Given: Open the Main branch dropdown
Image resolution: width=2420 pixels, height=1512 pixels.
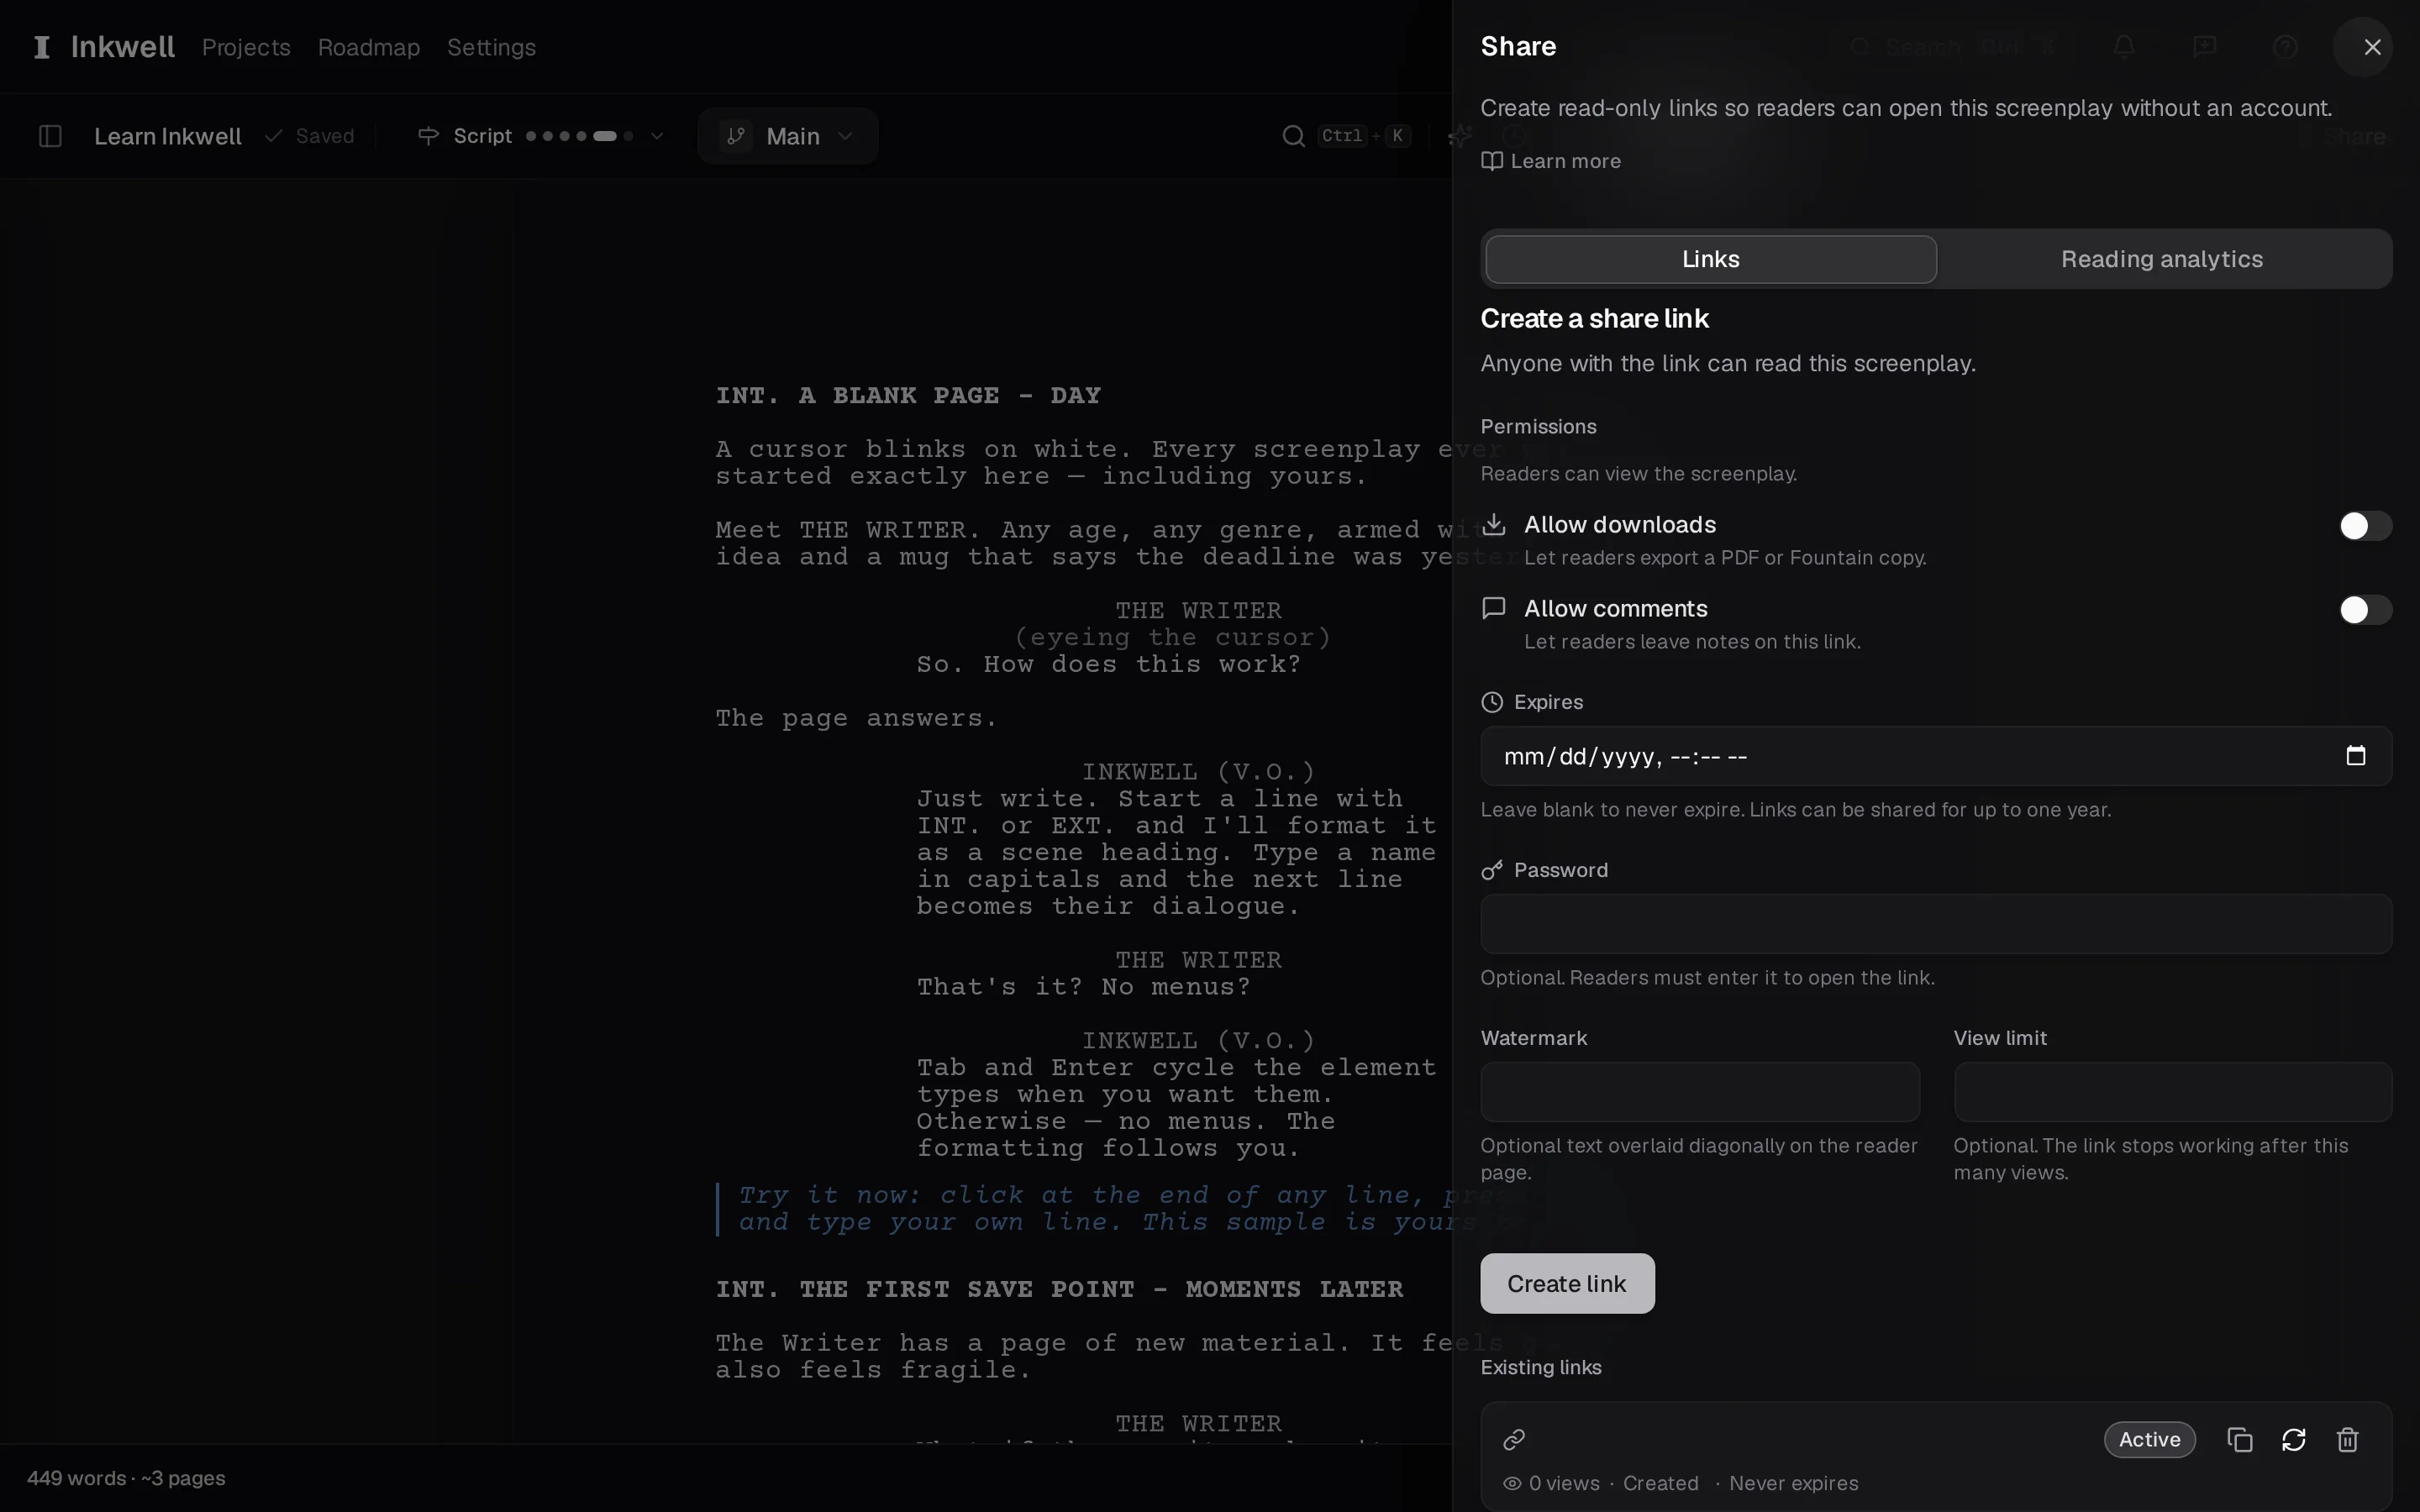Looking at the screenshot, I should 788,136.
